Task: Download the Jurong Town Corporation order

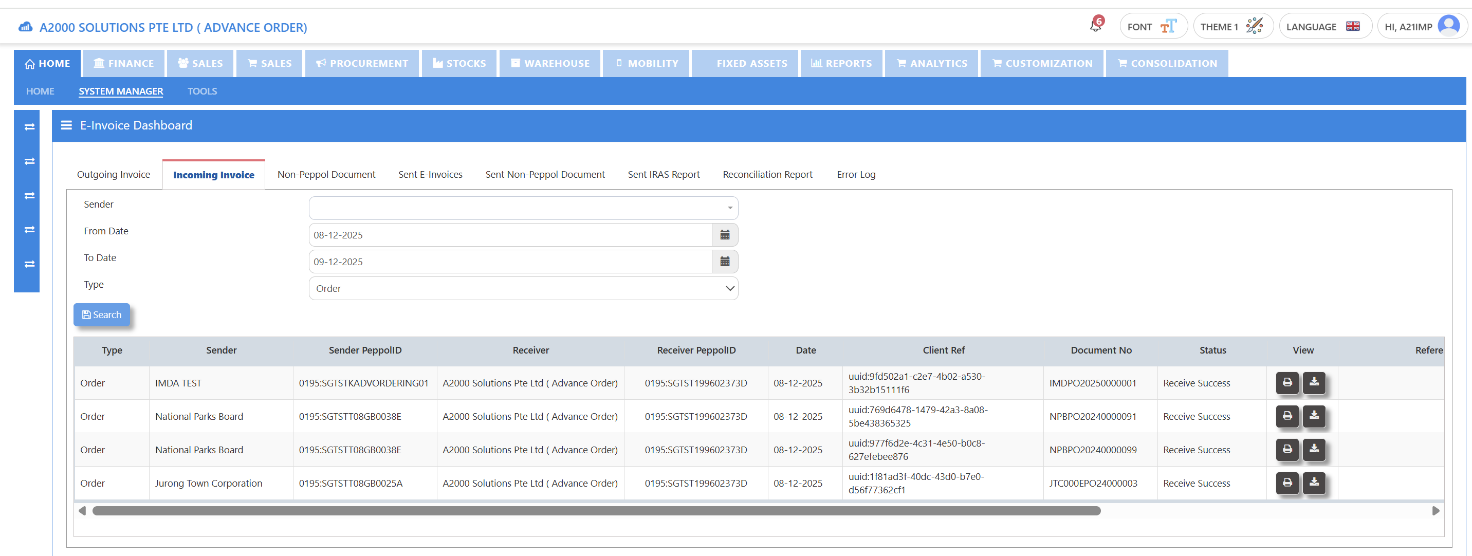Action: [1314, 483]
